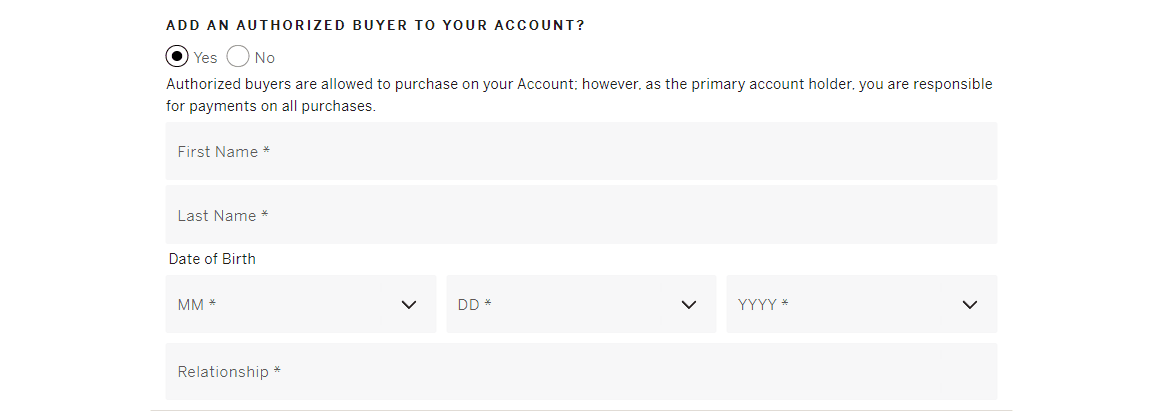This screenshot has height=413, width=1168.
Task: Open the YYYY year dropdown
Action: (861, 304)
